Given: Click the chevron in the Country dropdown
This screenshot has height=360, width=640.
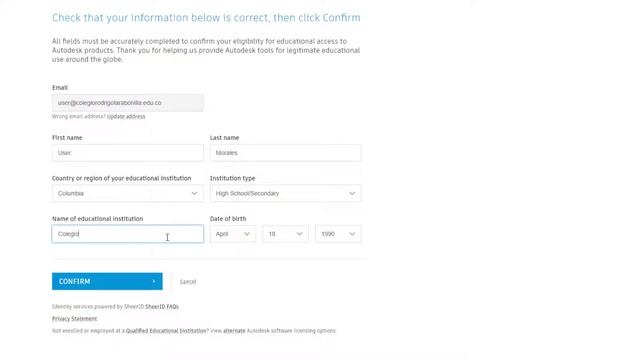Looking at the screenshot, I should [x=194, y=193].
